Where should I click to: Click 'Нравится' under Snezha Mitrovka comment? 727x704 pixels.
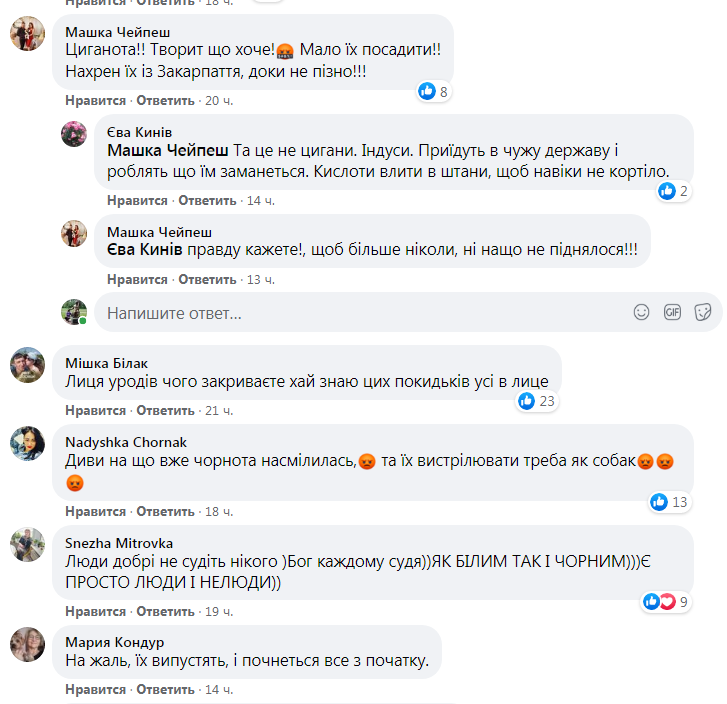(95, 610)
